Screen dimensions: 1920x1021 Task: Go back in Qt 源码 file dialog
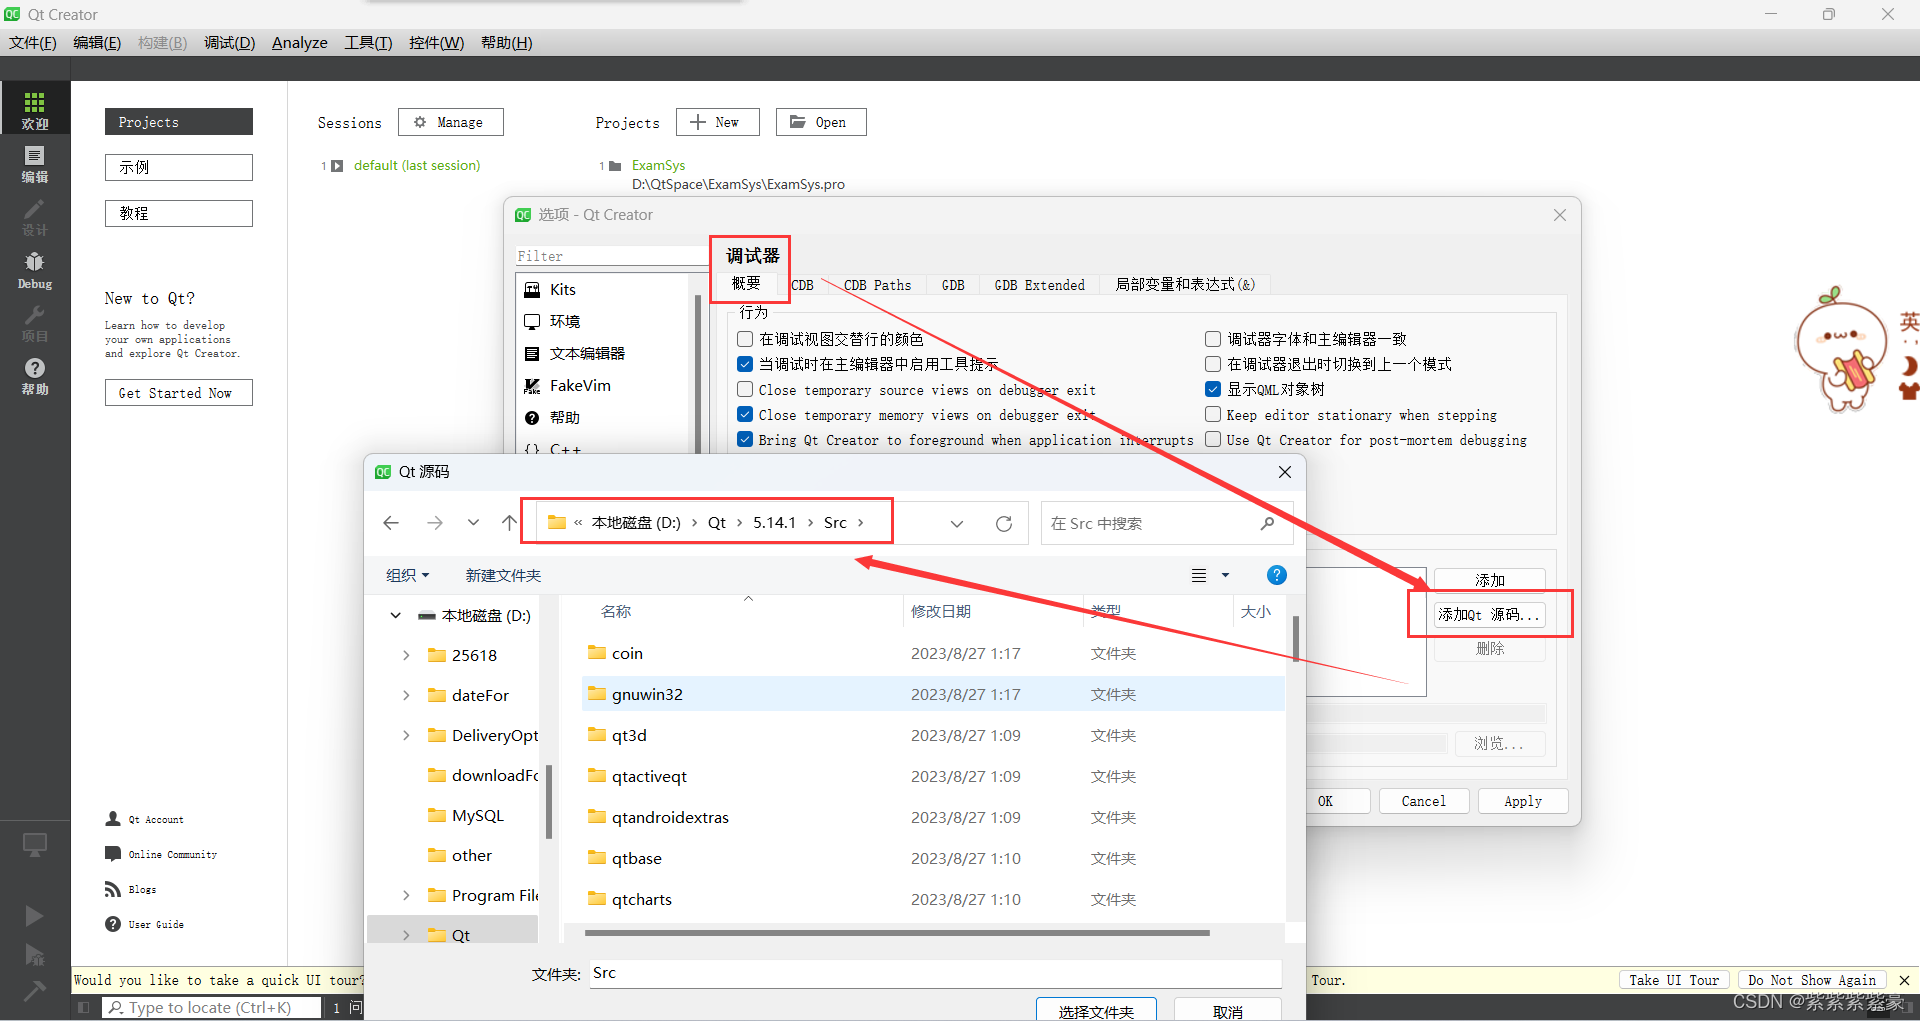pos(391,523)
